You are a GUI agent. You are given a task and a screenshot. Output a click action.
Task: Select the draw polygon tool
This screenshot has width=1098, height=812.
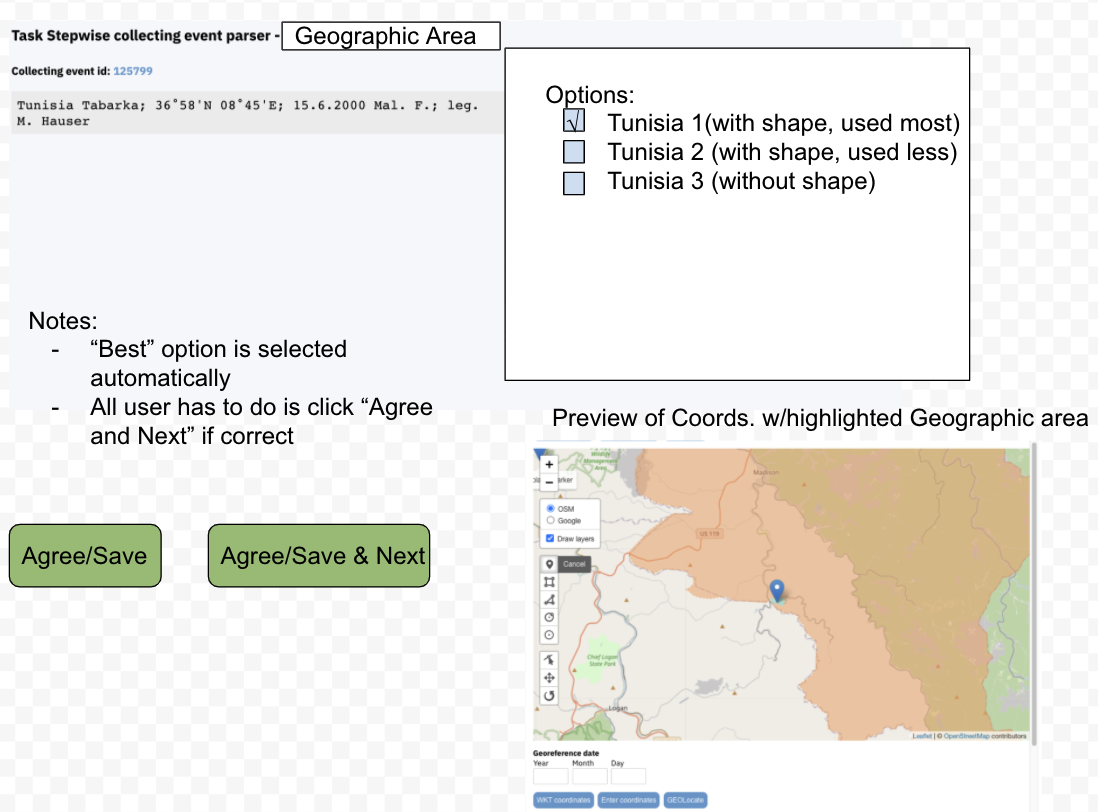coord(549,599)
